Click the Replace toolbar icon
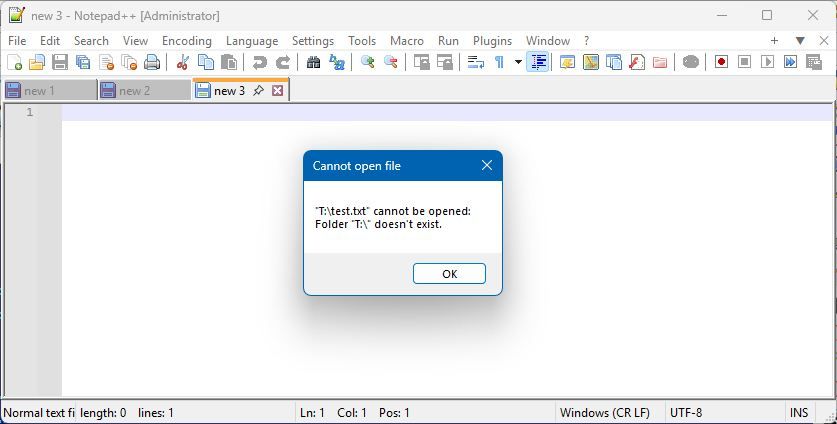Viewport: 837px width, 424px height. 336,62
